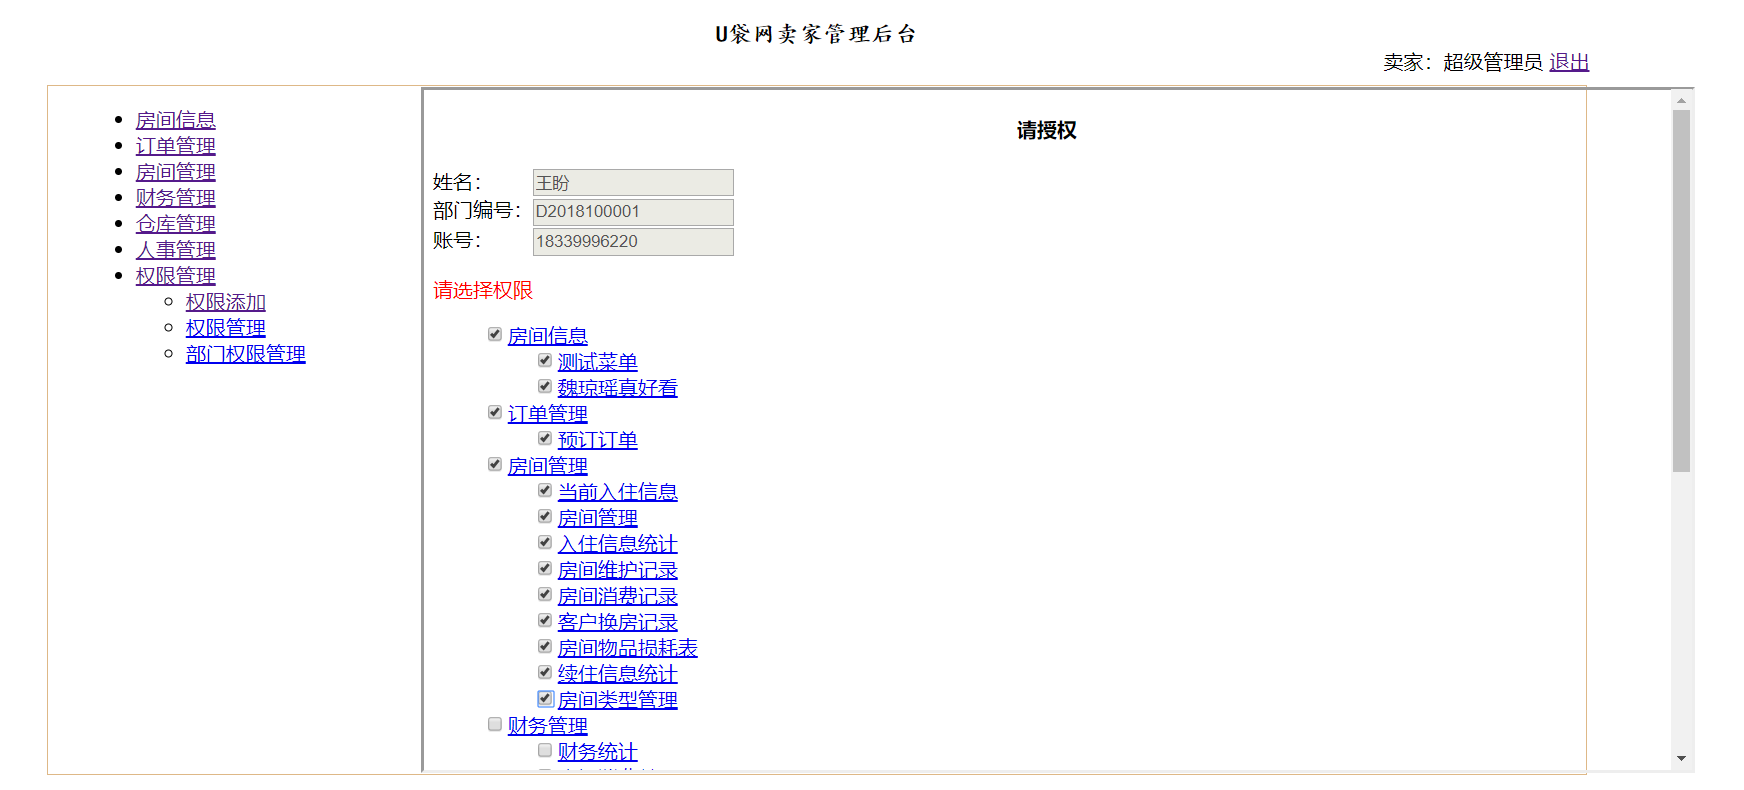Uncheck the 续住信息统计 checkbox
The height and width of the screenshot is (790, 1744).
coord(544,672)
